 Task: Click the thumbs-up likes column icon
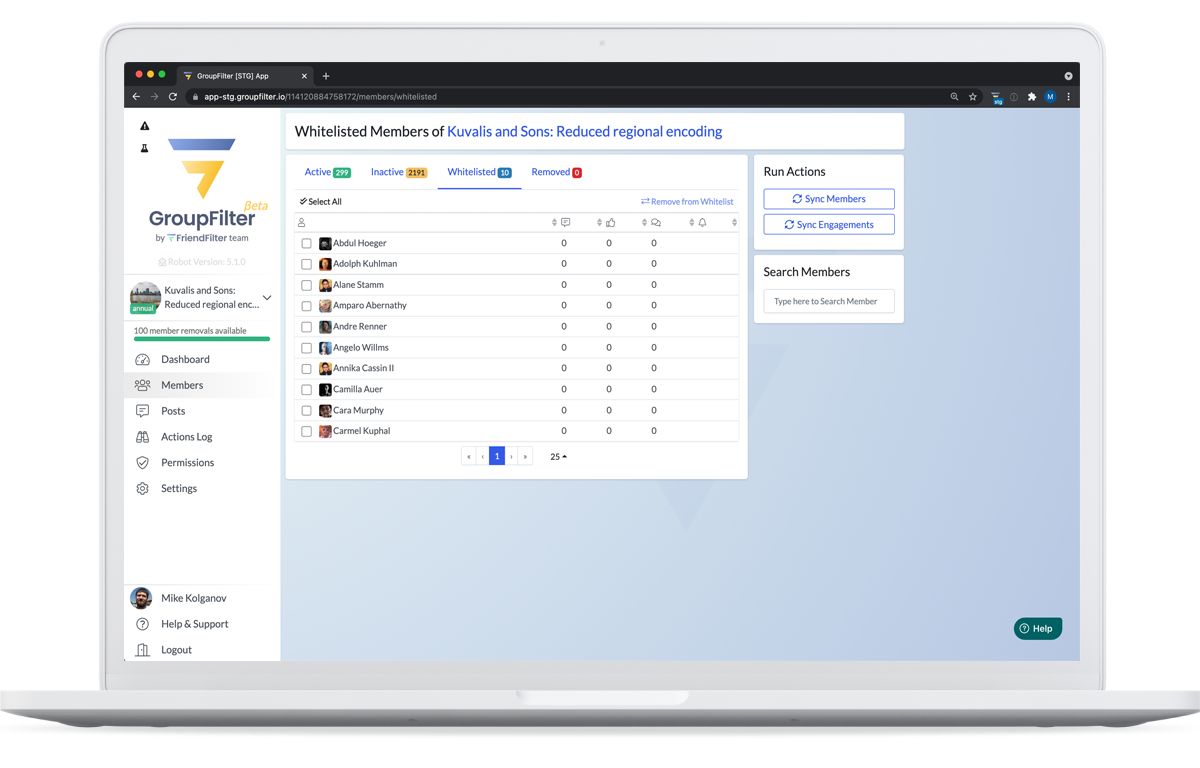pyautogui.click(x=610, y=221)
